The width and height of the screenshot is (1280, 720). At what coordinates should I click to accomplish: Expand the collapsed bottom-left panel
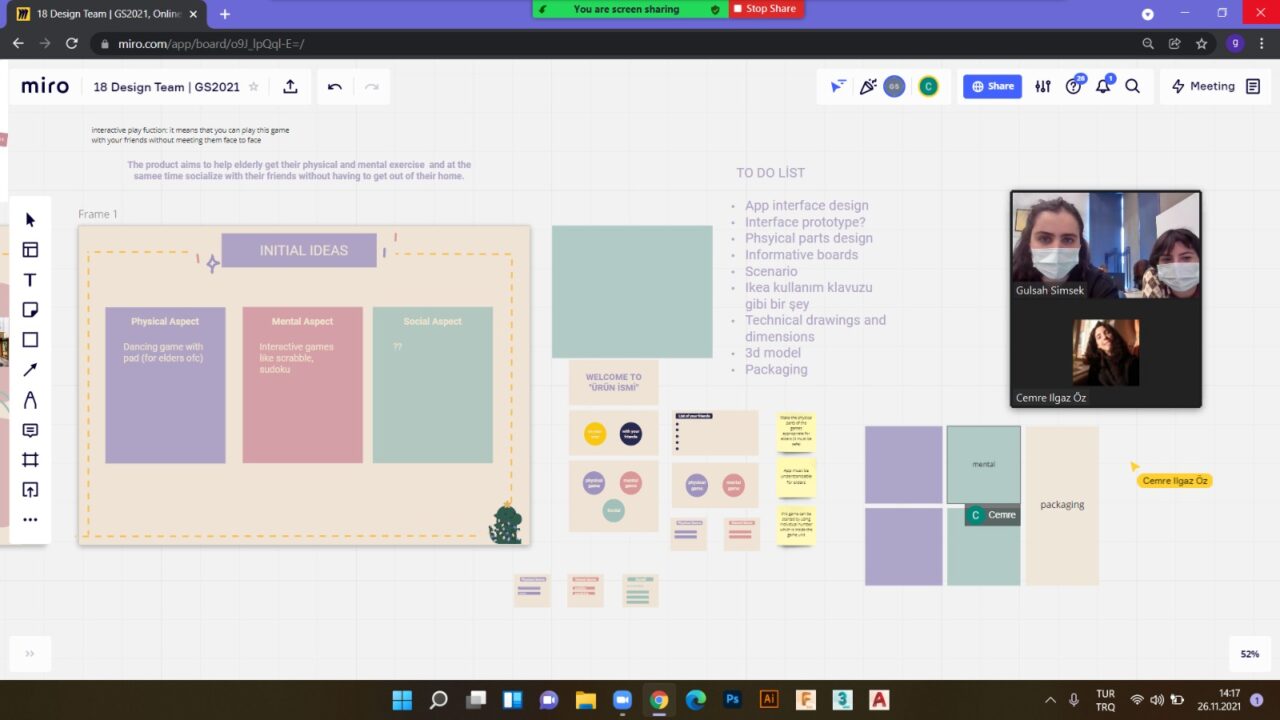coord(29,653)
